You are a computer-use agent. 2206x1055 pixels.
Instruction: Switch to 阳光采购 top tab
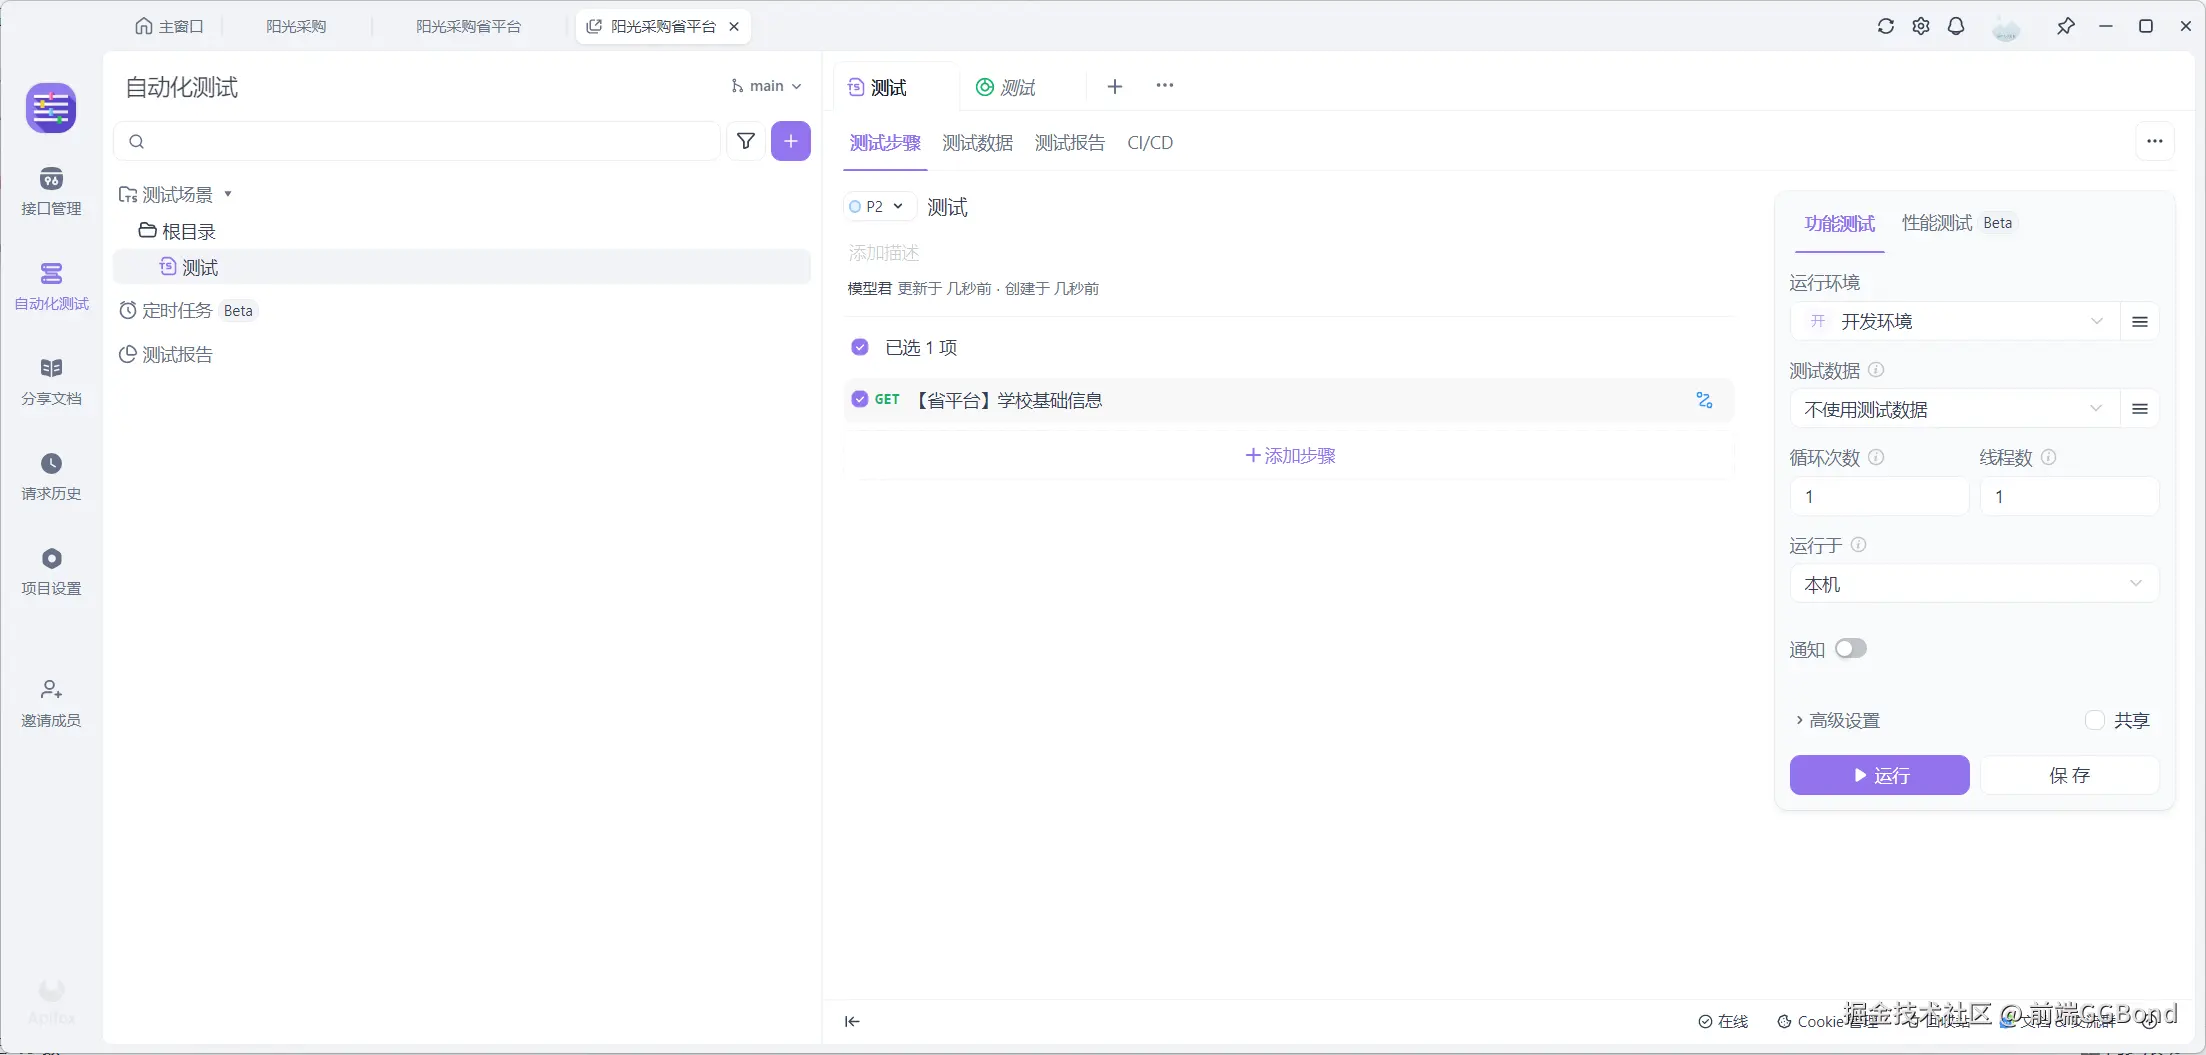(x=296, y=27)
